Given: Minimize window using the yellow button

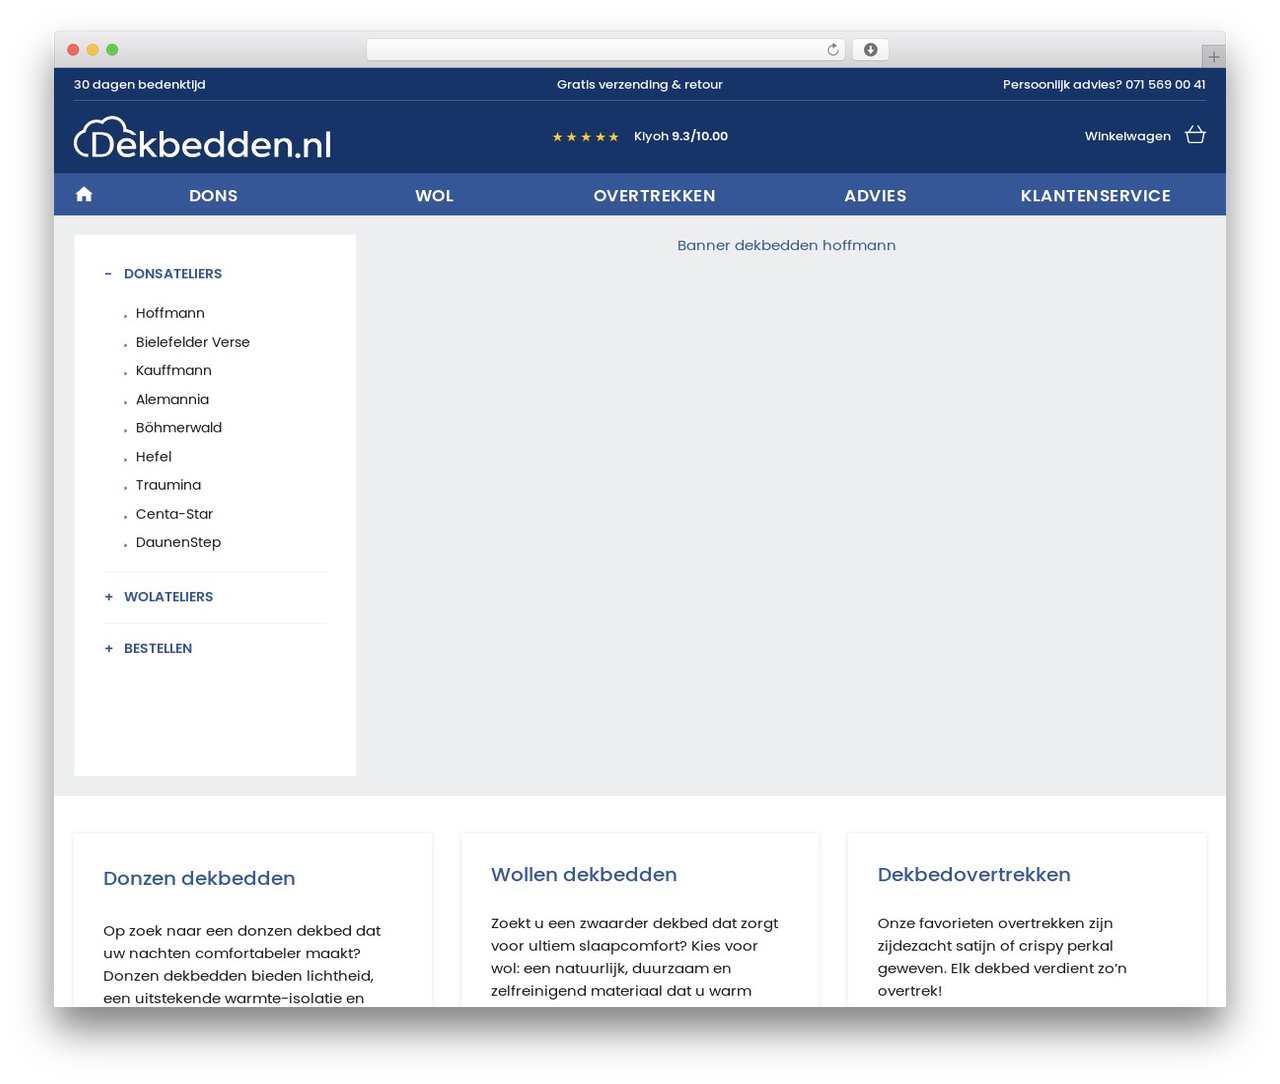Looking at the screenshot, I should click(x=93, y=50).
